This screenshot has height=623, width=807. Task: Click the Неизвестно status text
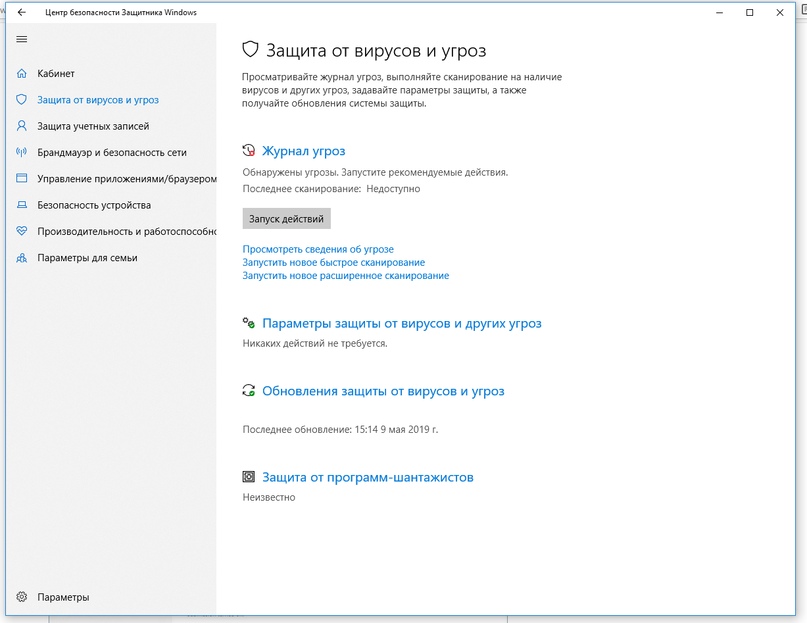coord(269,497)
